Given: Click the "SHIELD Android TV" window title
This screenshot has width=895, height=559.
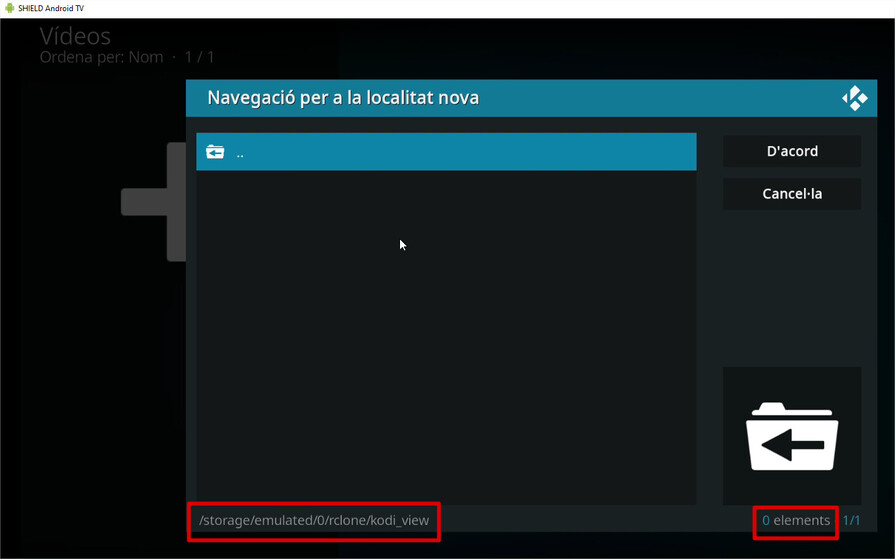Looking at the screenshot, I should pyautogui.click(x=51, y=9).
